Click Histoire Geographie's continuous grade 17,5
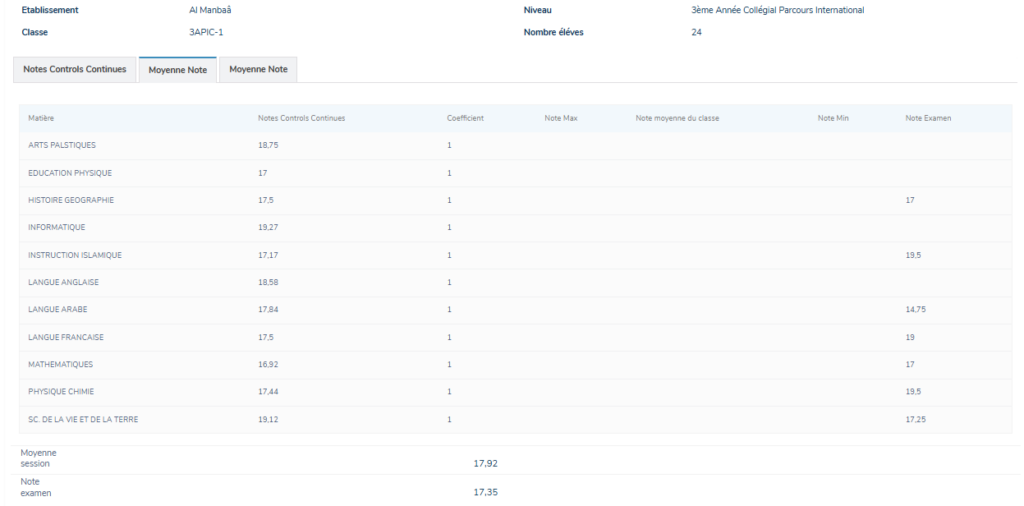This screenshot has height=506, width=1024. (x=266, y=200)
